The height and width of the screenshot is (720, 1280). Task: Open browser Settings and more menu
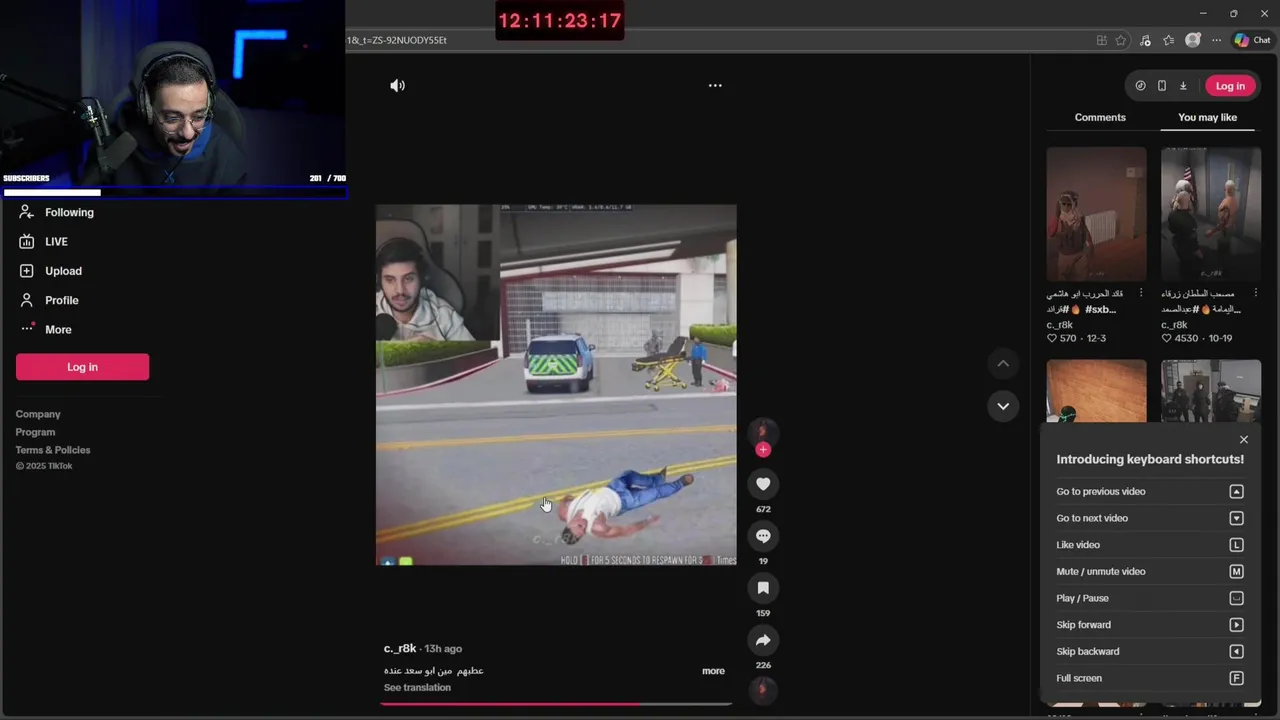pos(1216,40)
